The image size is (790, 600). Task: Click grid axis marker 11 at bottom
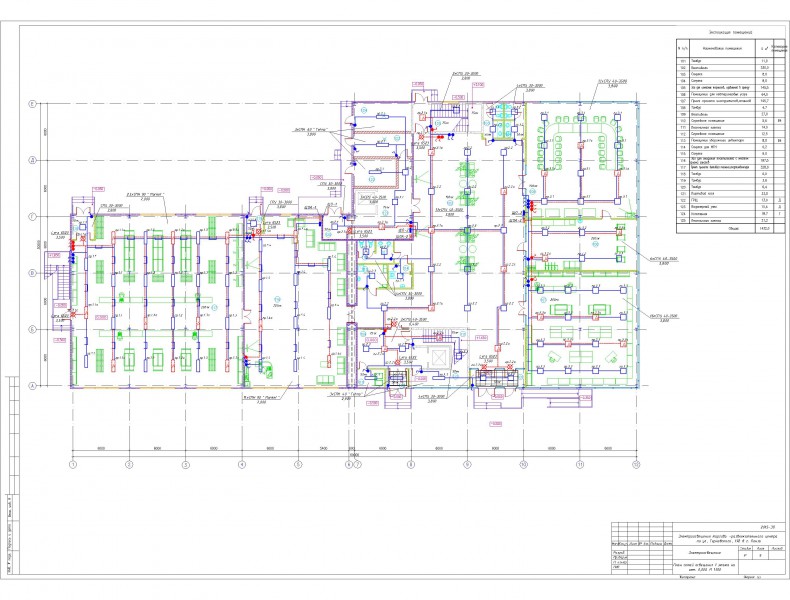coord(580,464)
